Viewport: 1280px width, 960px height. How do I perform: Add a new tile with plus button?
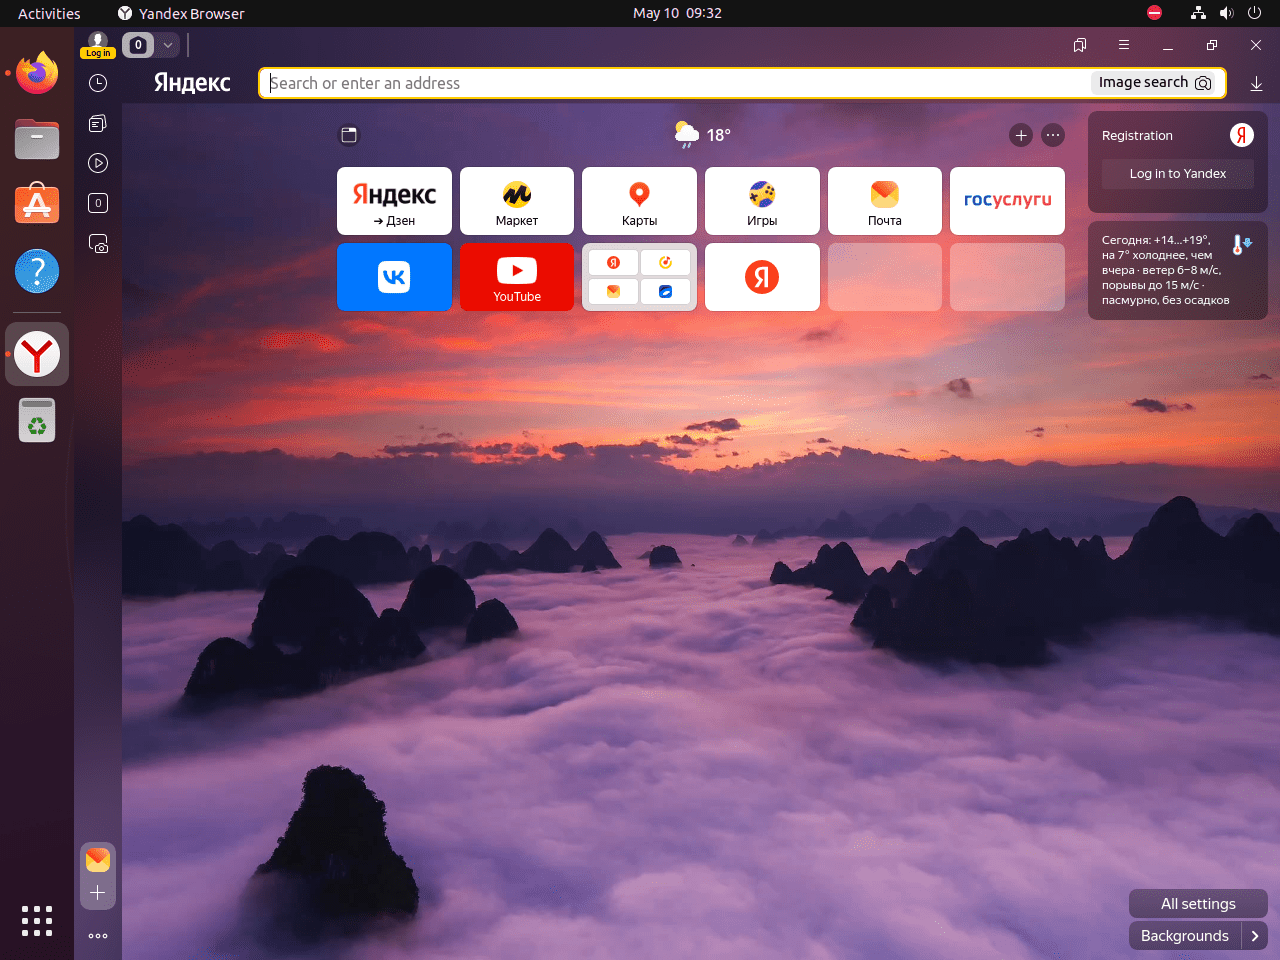[x=1021, y=135]
